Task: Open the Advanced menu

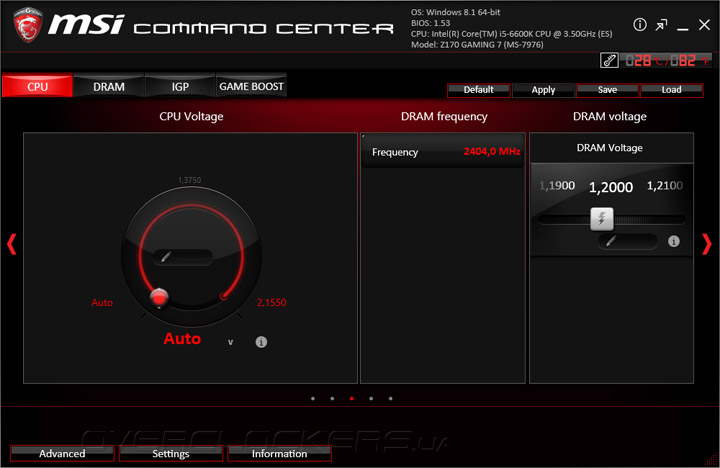Action: (62, 453)
